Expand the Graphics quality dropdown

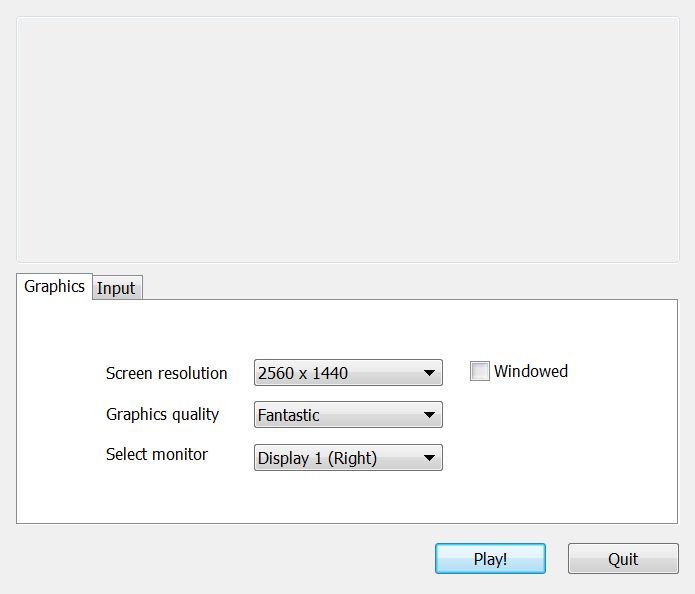pyautogui.click(x=347, y=415)
